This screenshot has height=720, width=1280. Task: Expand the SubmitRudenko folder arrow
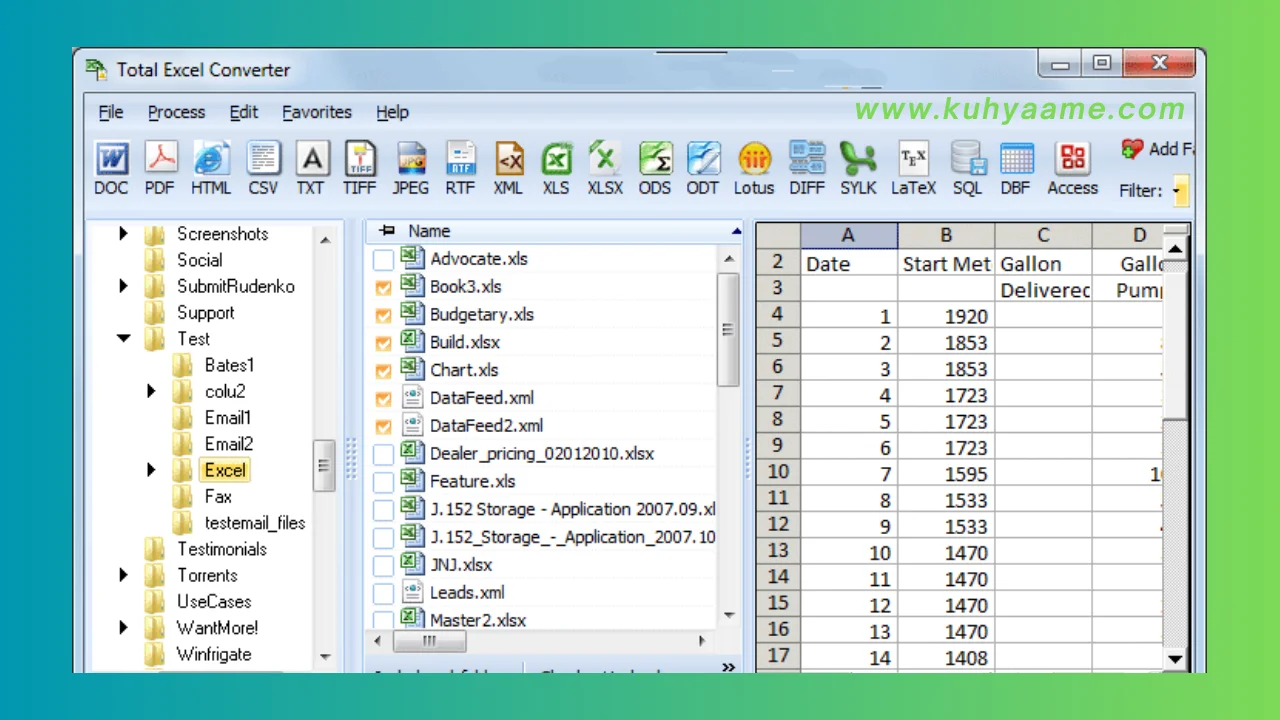pyautogui.click(x=123, y=286)
